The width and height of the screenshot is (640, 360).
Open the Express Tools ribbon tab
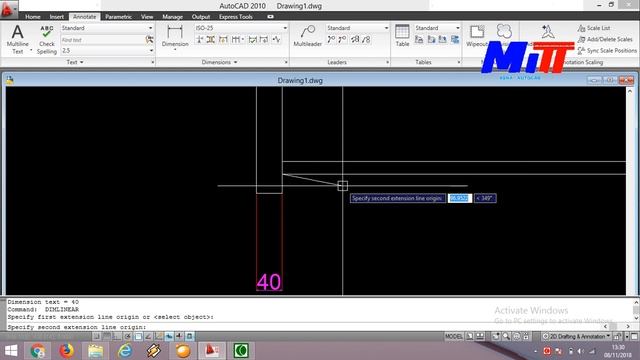click(x=236, y=17)
